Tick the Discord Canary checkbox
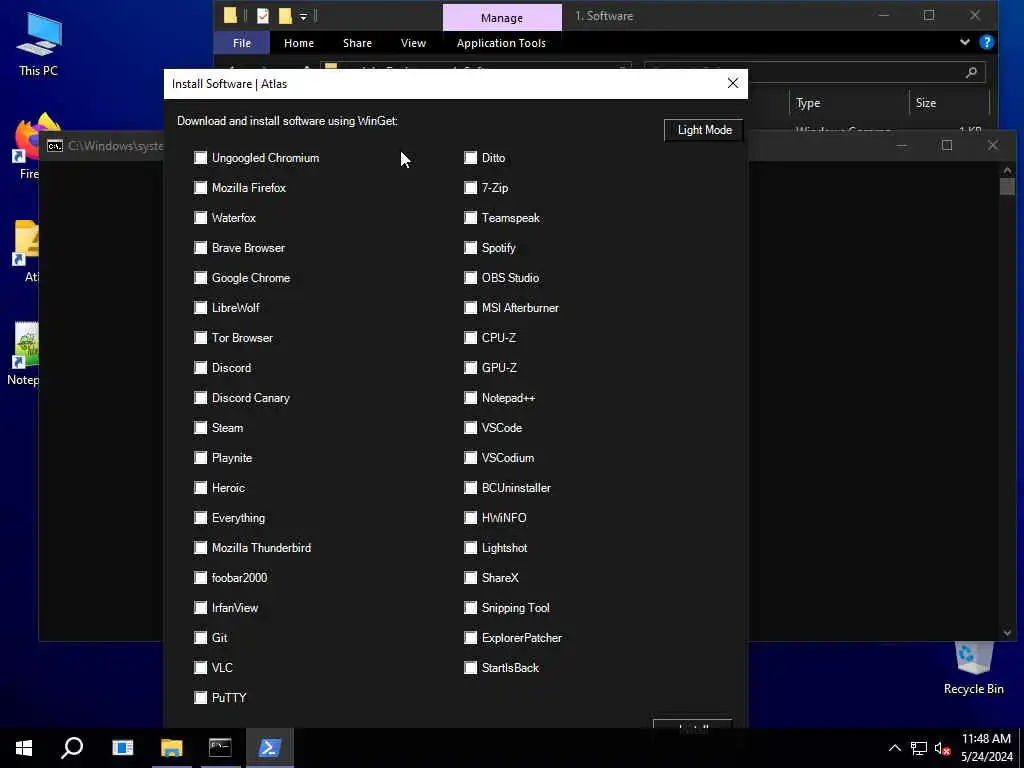Image resolution: width=1024 pixels, height=768 pixels. [200, 398]
